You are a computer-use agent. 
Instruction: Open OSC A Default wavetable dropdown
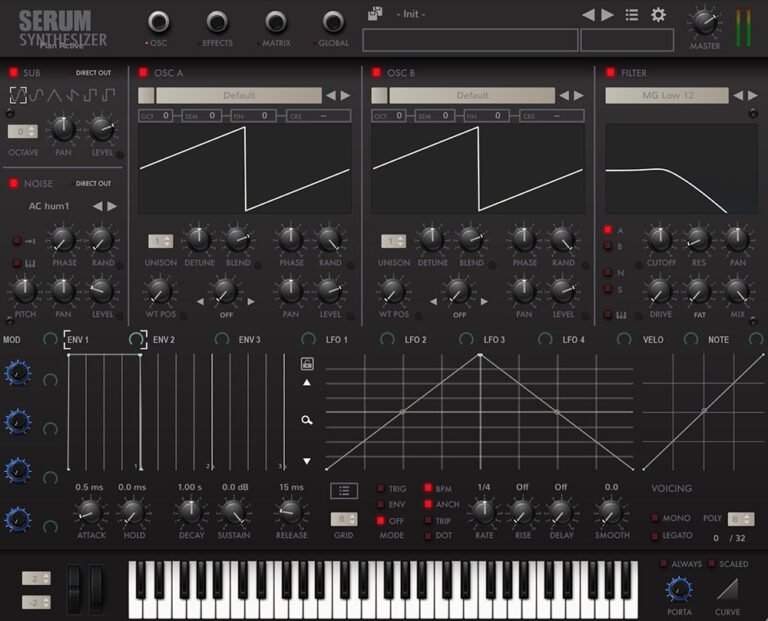click(239, 96)
